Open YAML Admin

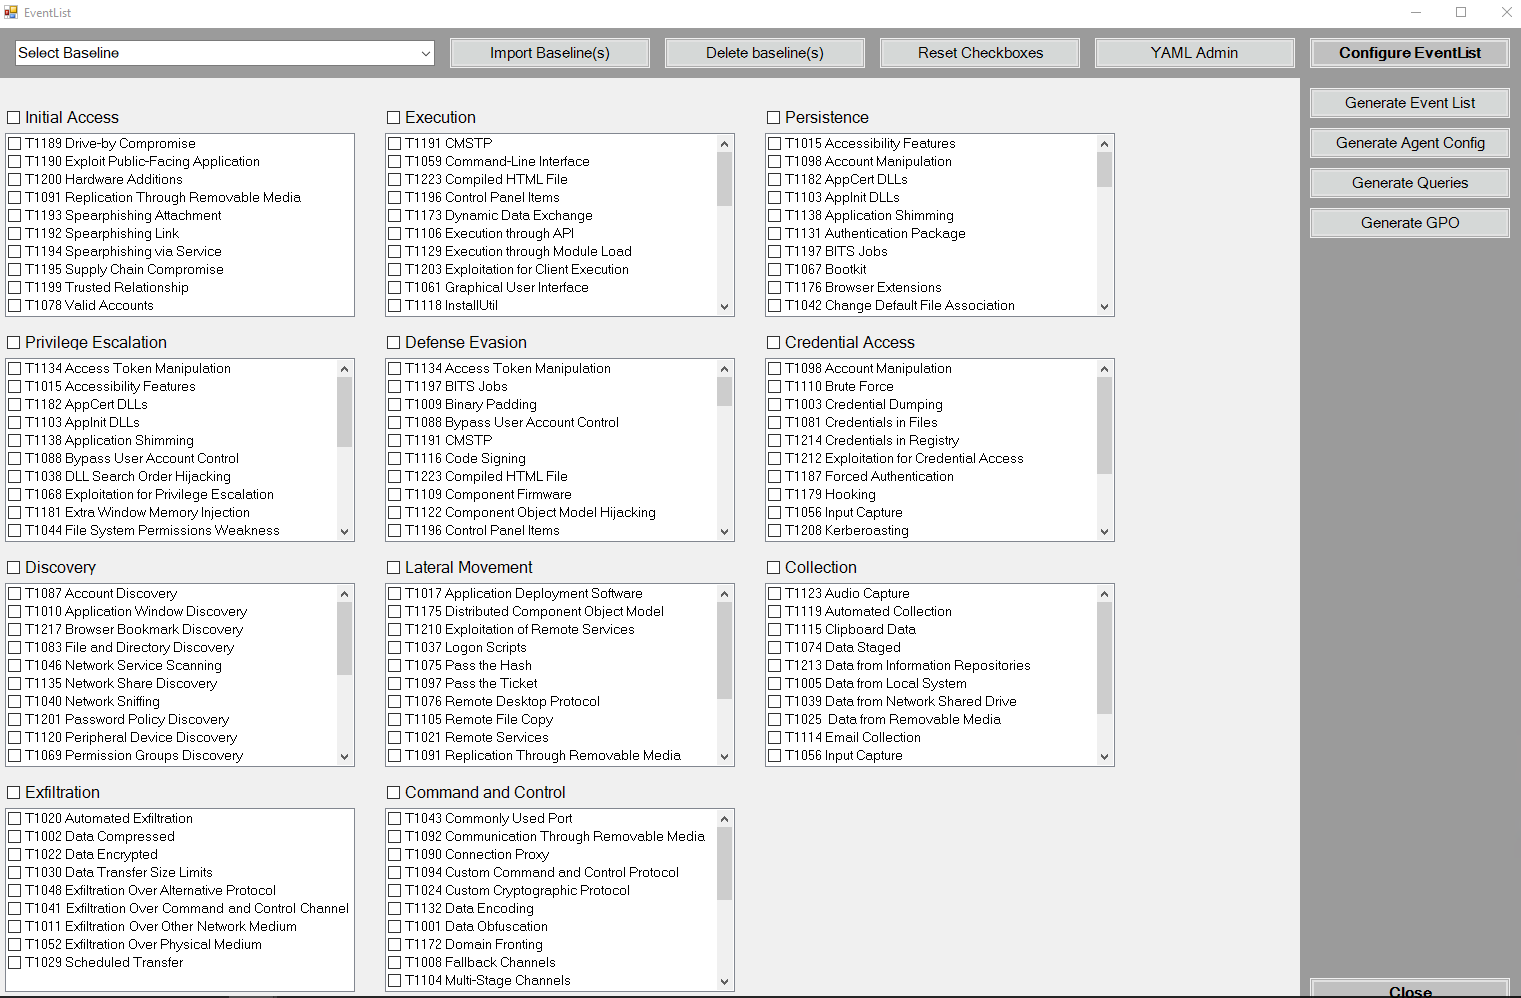point(1194,53)
